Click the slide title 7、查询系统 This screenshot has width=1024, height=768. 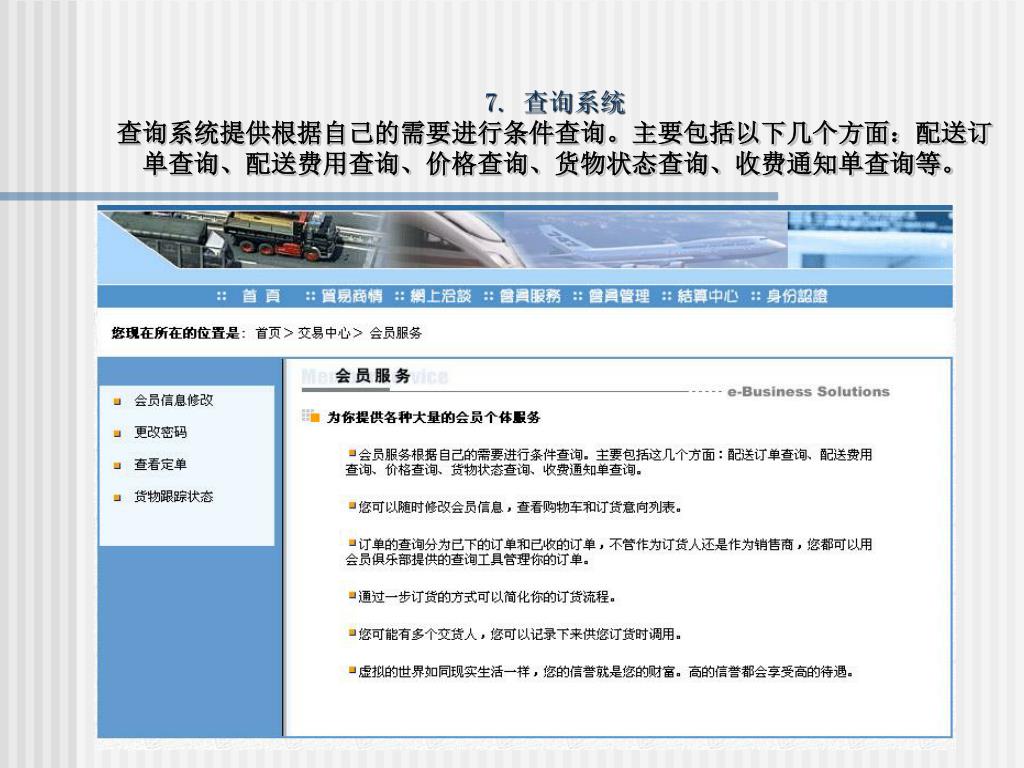pyautogui.click(x=555, y=103)
